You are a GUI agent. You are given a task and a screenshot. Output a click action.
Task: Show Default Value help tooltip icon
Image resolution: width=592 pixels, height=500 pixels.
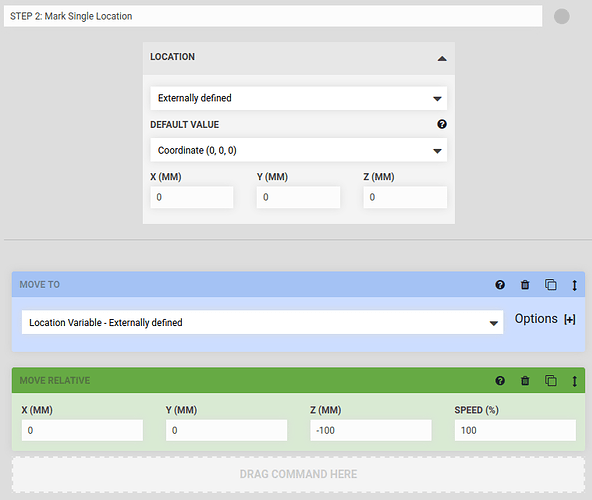tap(442, 124)
